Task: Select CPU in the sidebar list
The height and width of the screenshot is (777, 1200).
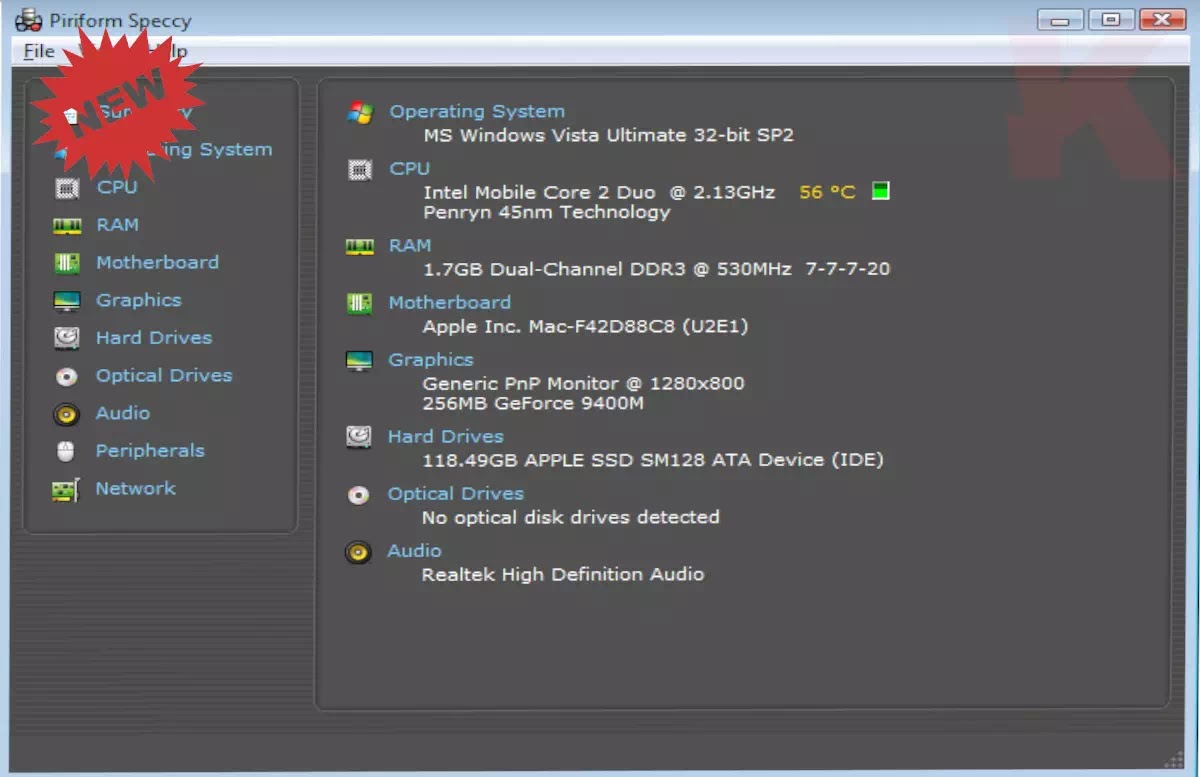Action: (x=117, y=187)
